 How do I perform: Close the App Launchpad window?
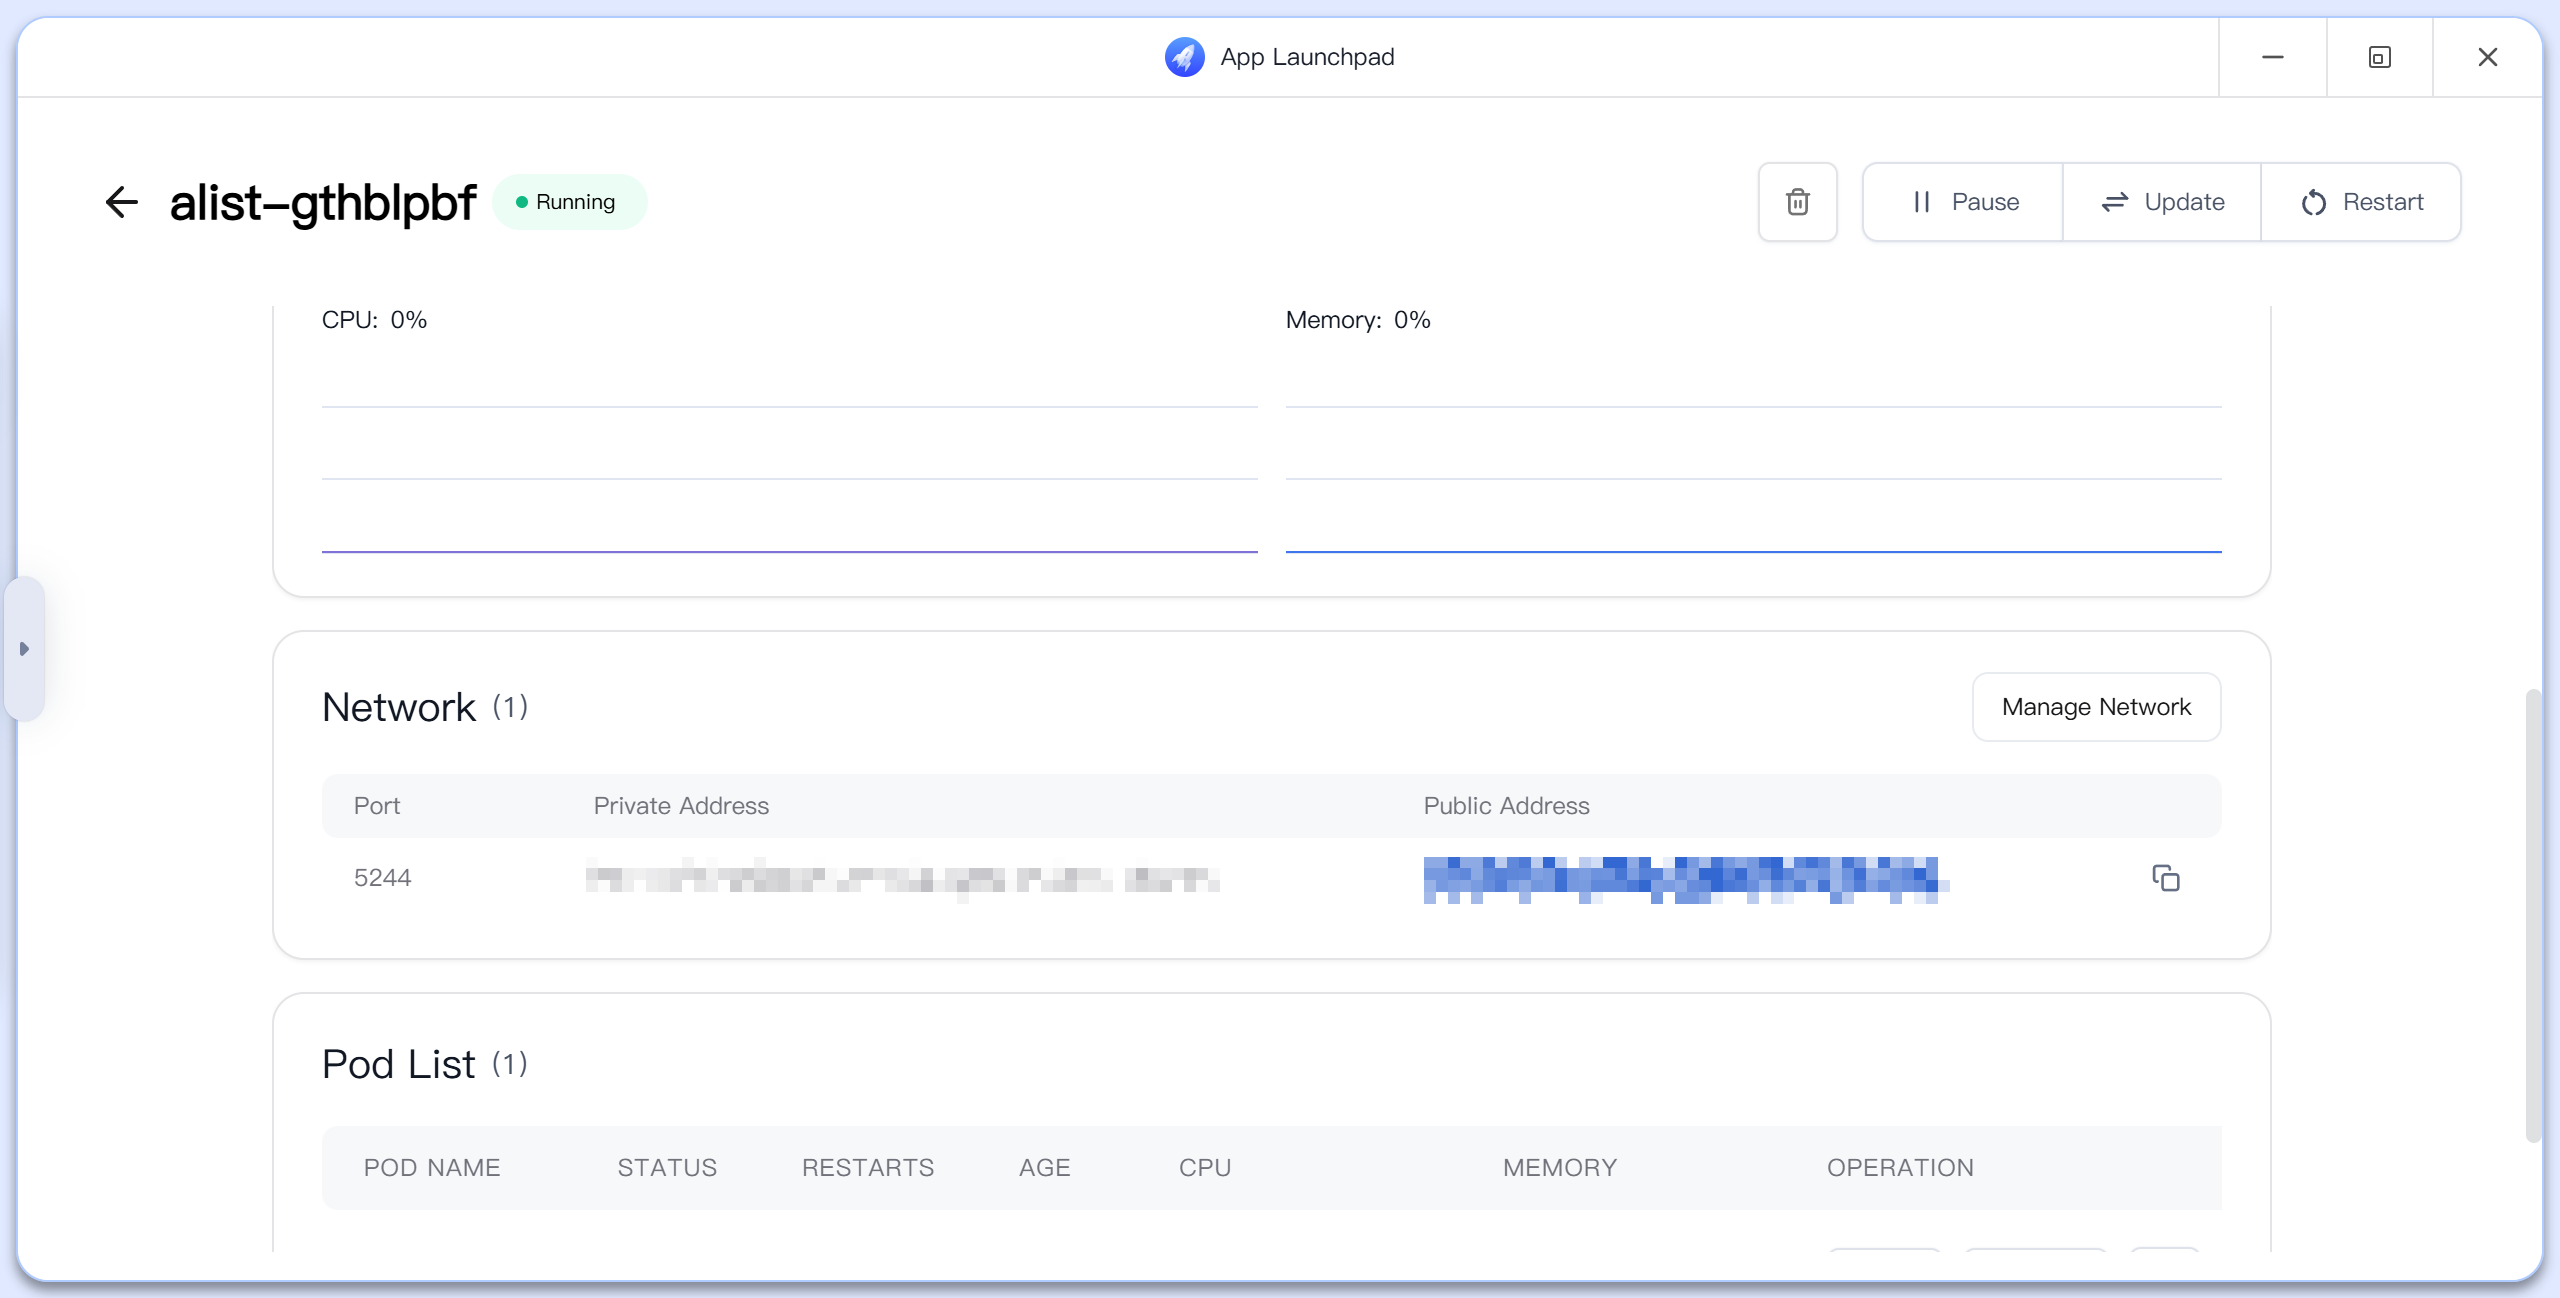tap(2487, 57)
